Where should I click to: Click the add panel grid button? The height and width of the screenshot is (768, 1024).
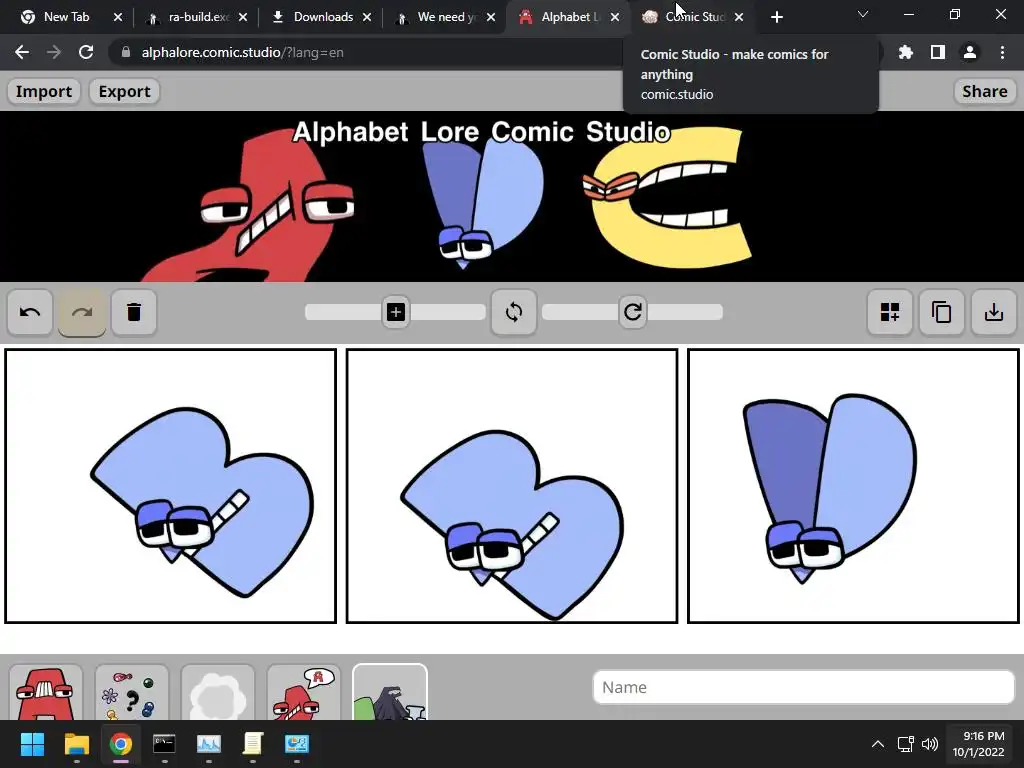pyautogui.click(x=889, y=312)
